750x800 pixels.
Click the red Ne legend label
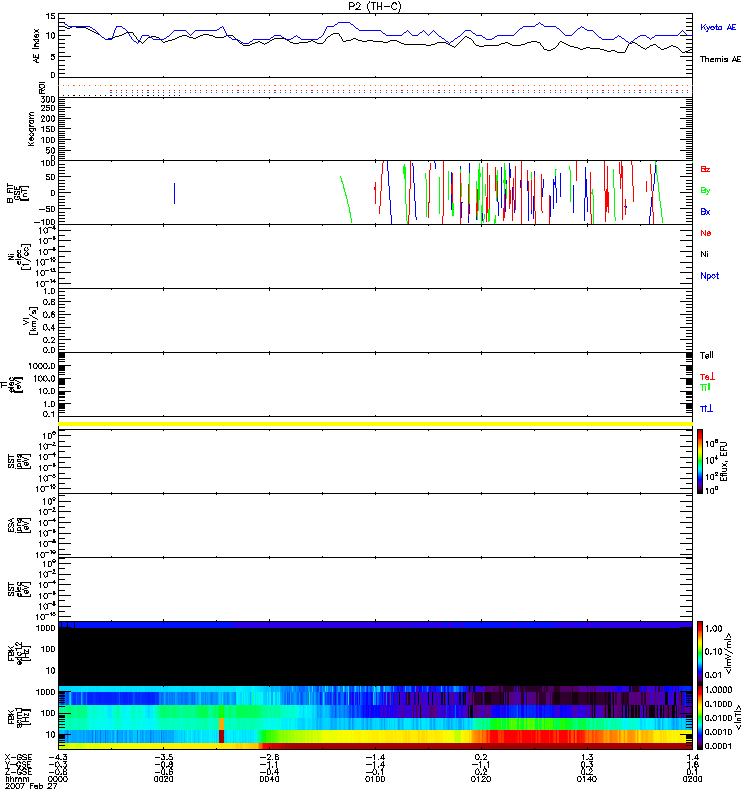[706, 233]
